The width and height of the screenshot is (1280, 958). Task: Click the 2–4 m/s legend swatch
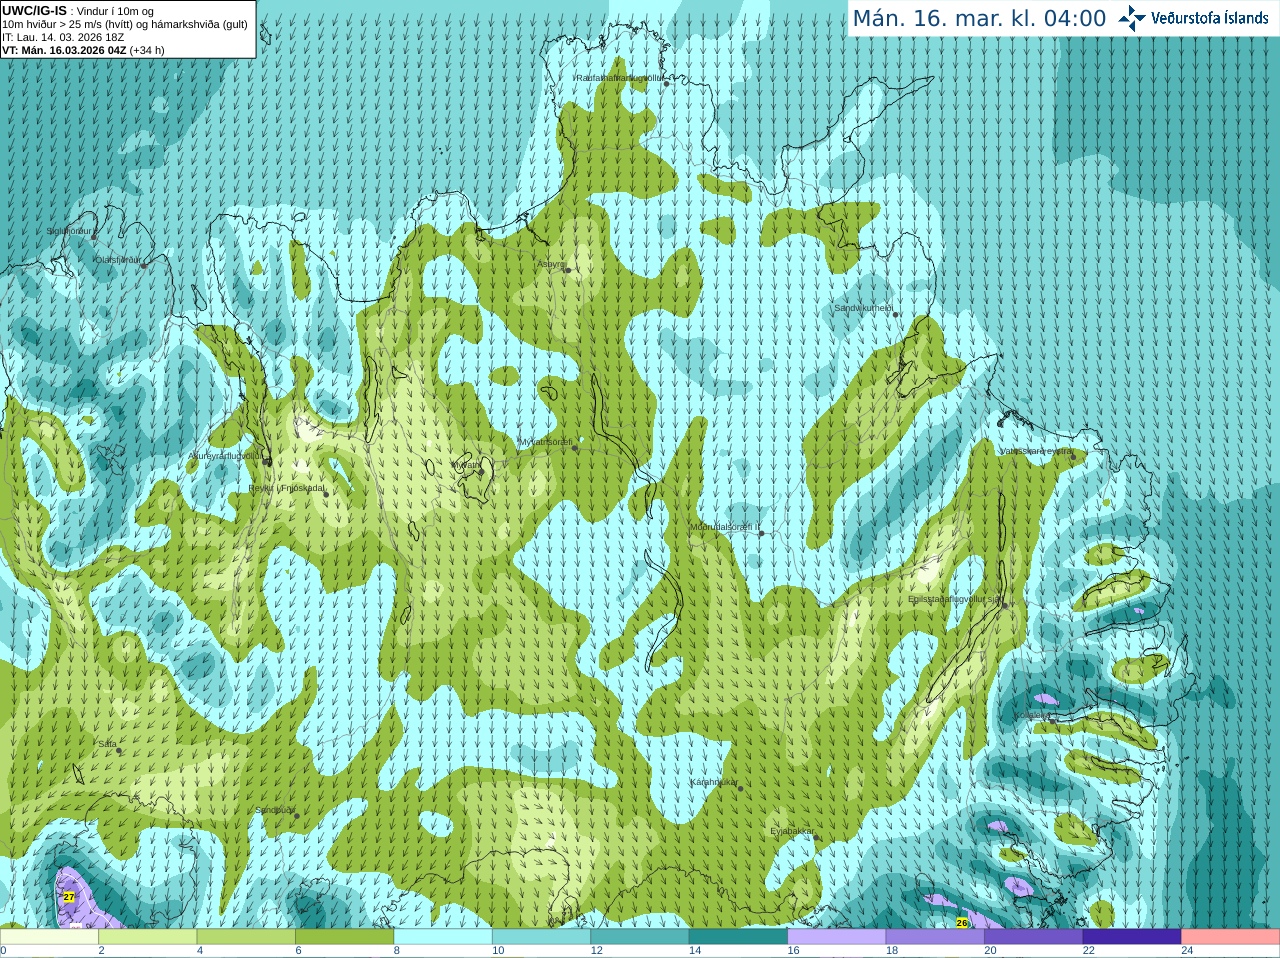pyautogui.click(x=147, y=937)
